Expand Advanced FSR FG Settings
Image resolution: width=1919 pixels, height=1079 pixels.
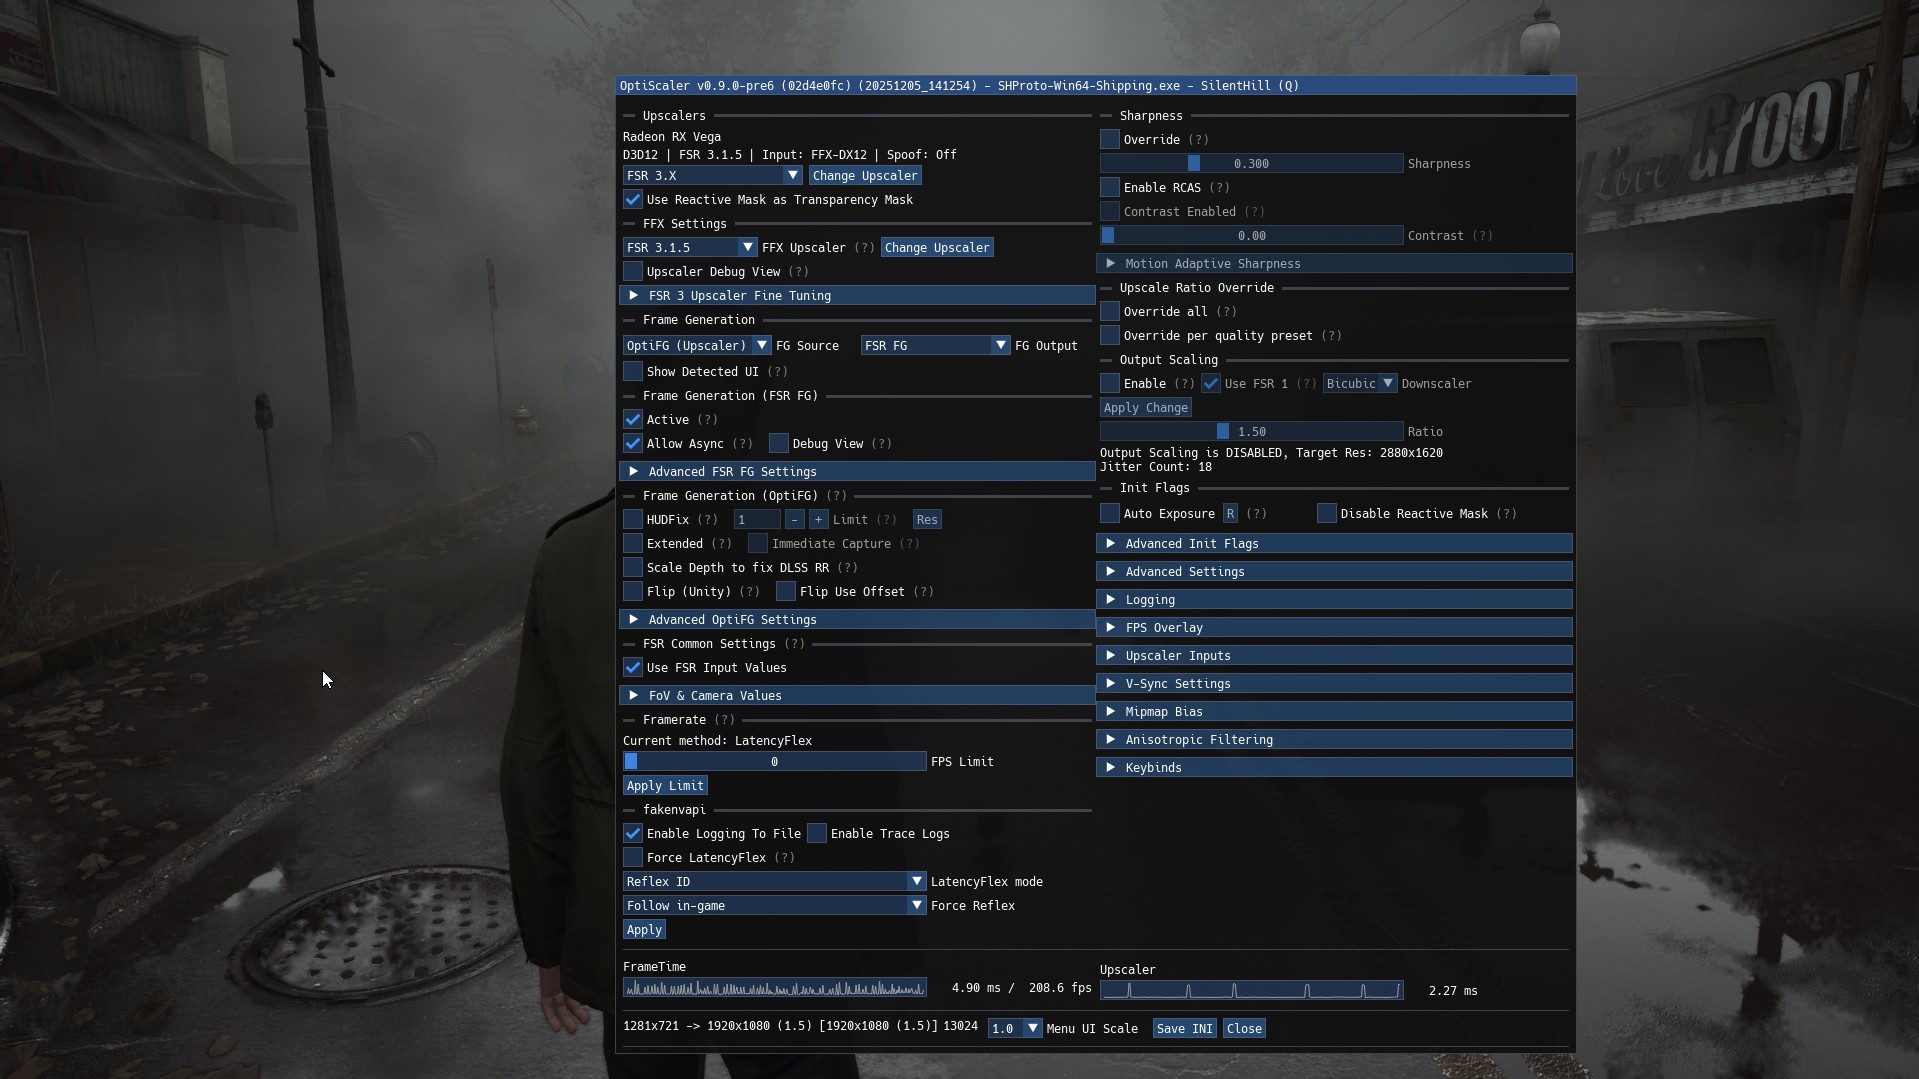pos(857,472)
